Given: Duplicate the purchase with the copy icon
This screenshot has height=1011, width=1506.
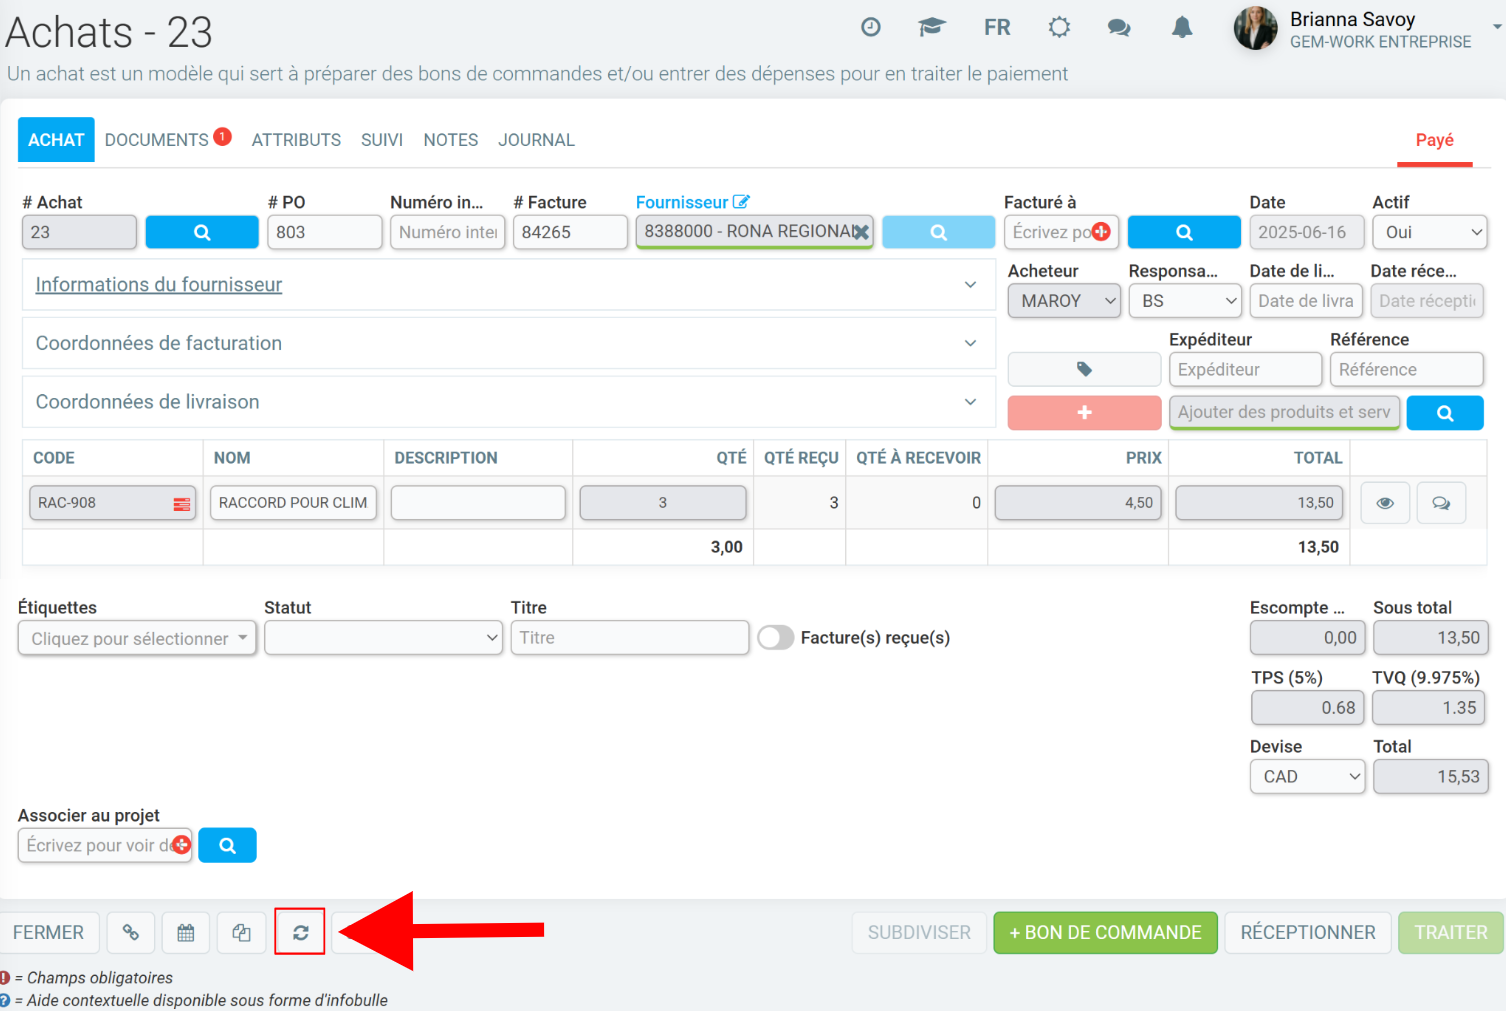Looking at the screenshot, I should (241, 932).
